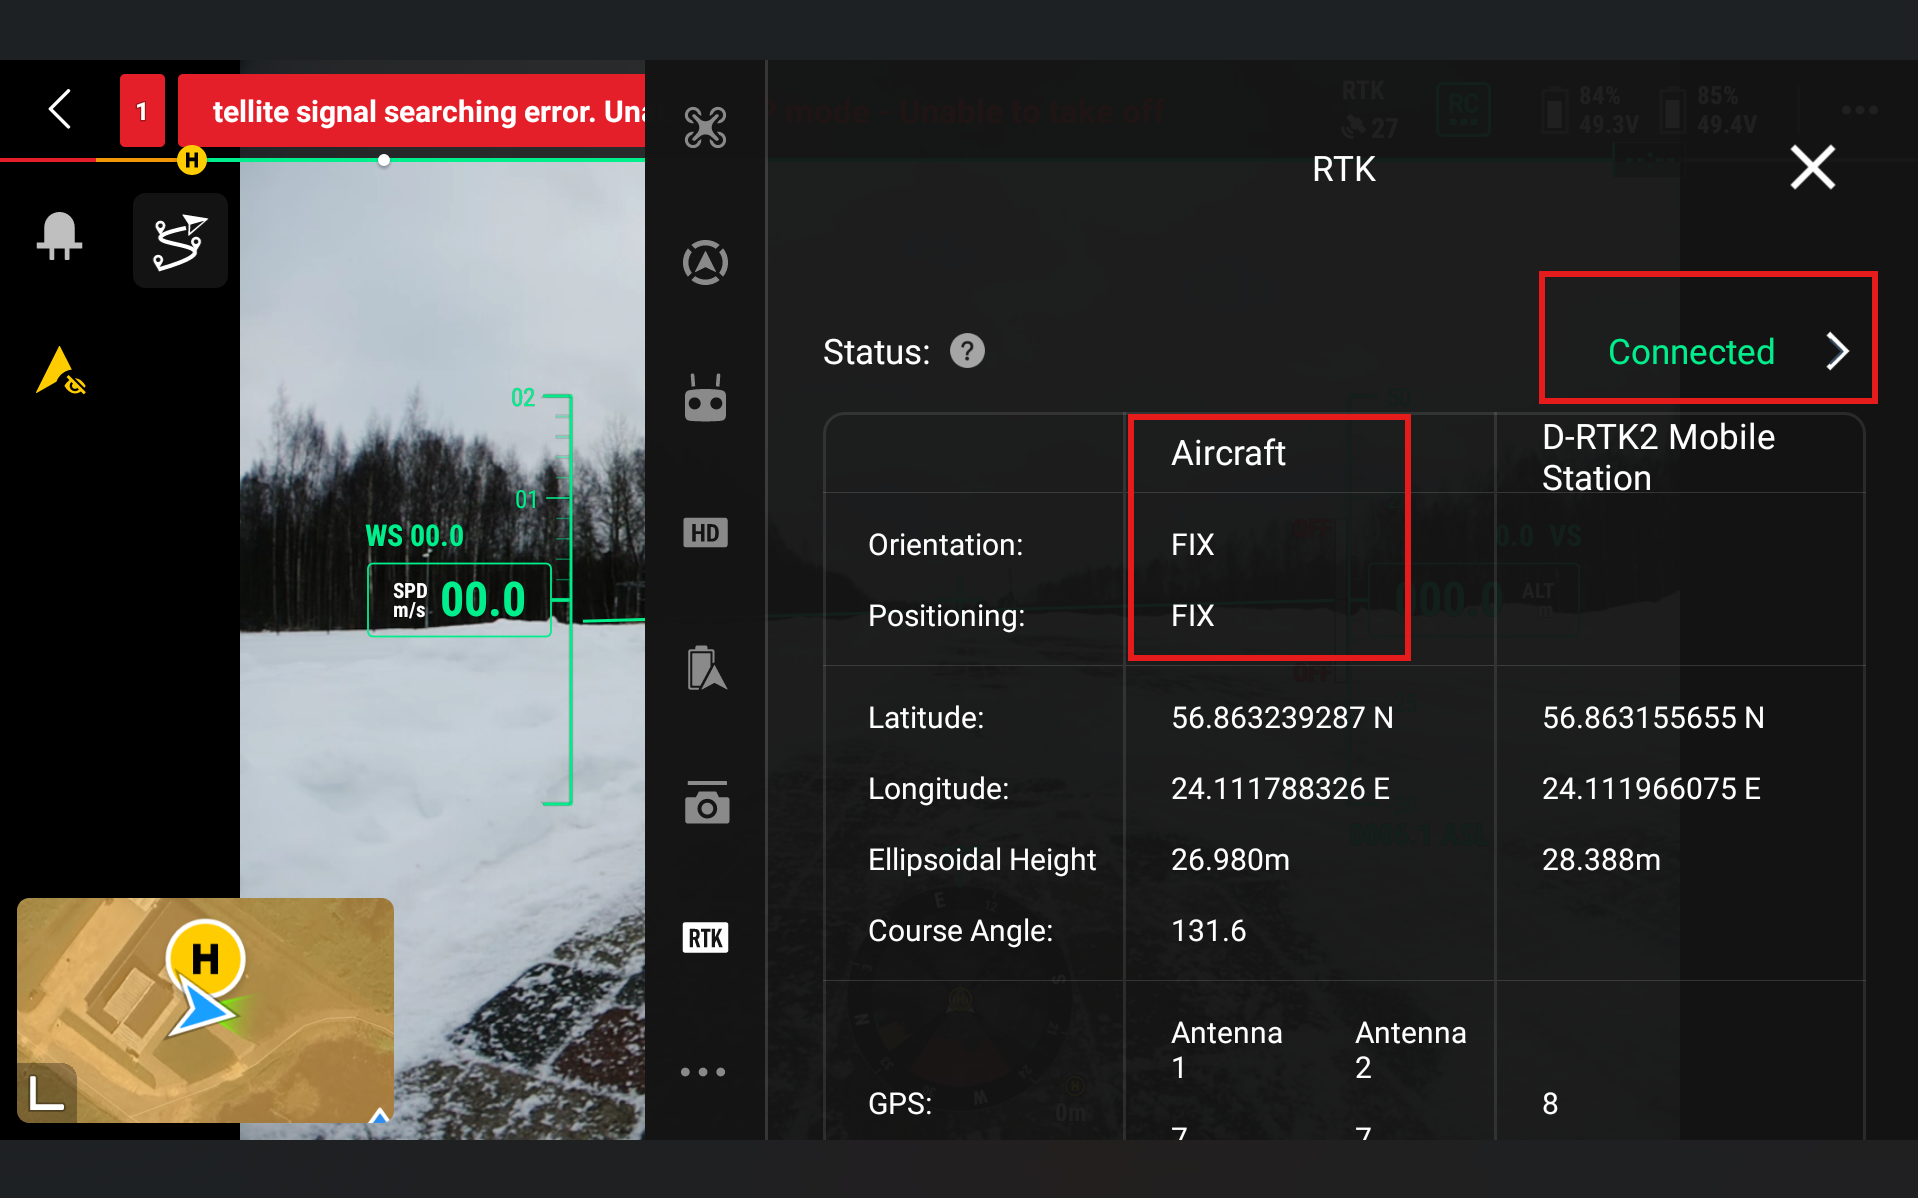Go back using the back arrow
1918x1198 pixels.
[x=60, y=109]
